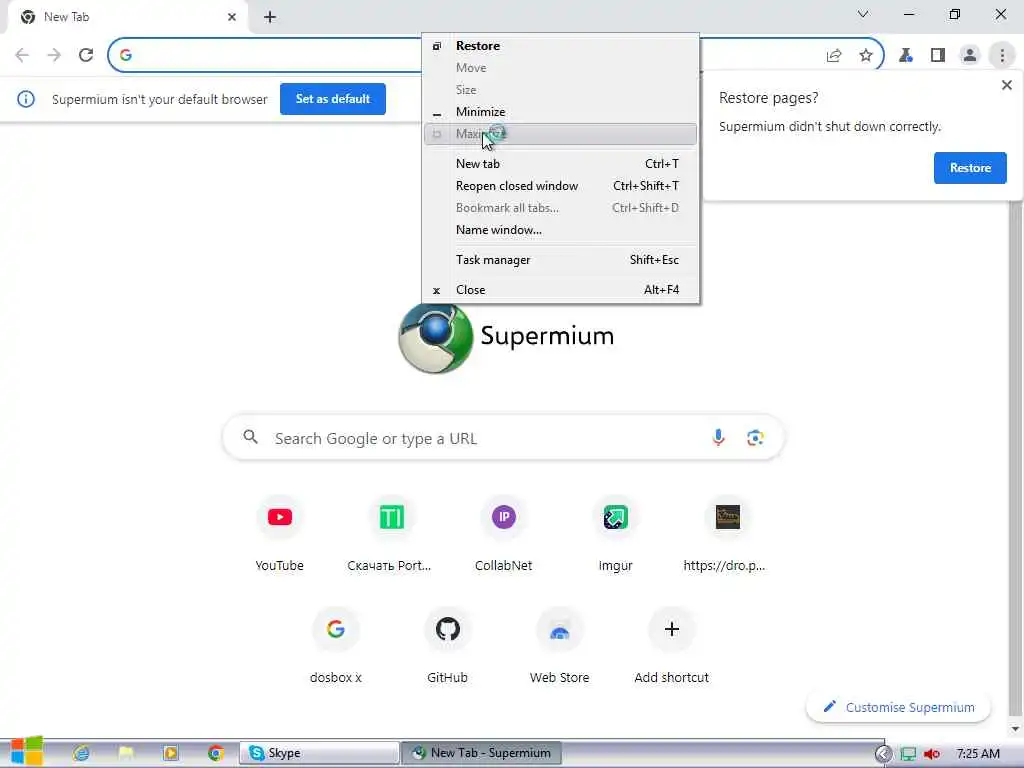The image size is (1024, 768).
Task: Open File Explorer folder icon in taskbar
Action: (126, 753)
